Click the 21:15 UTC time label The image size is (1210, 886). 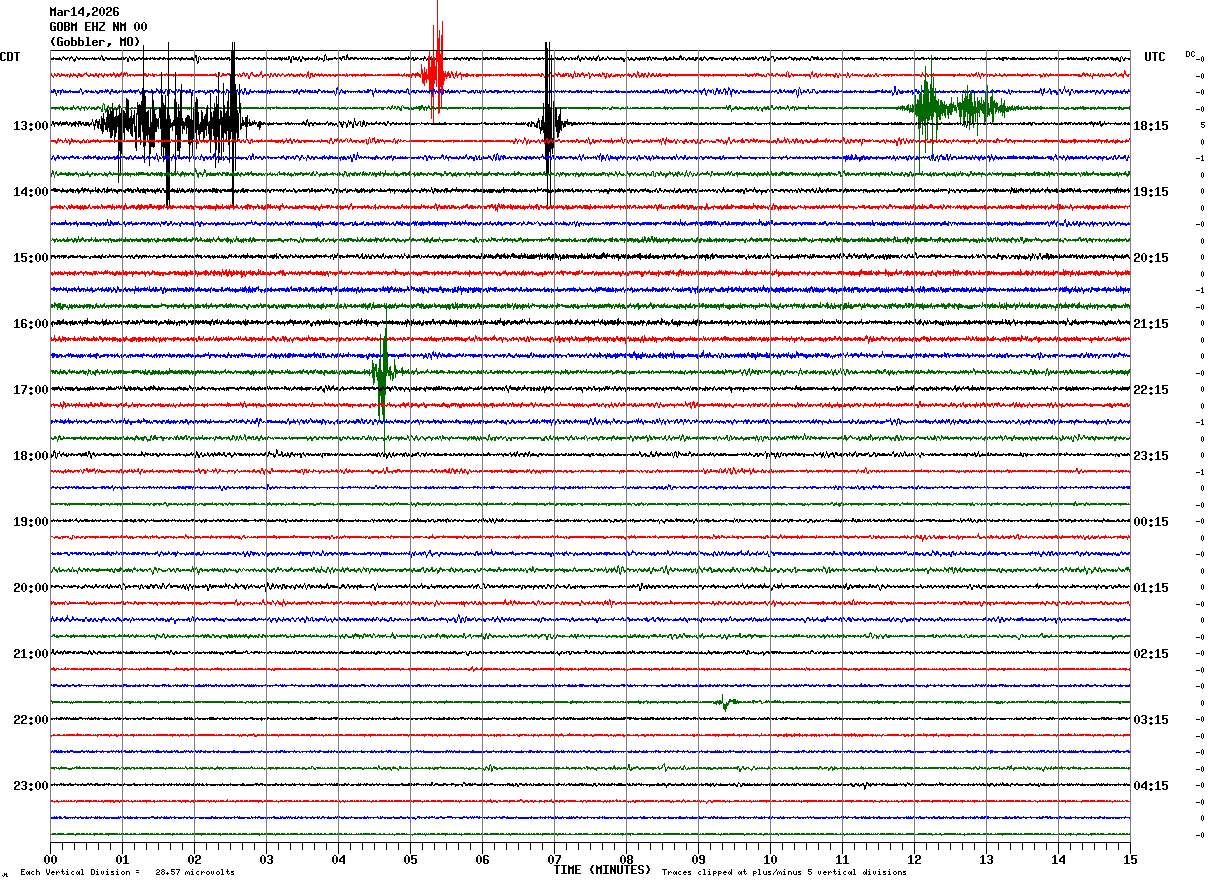pyautogui.click(x=1150, y=323)
